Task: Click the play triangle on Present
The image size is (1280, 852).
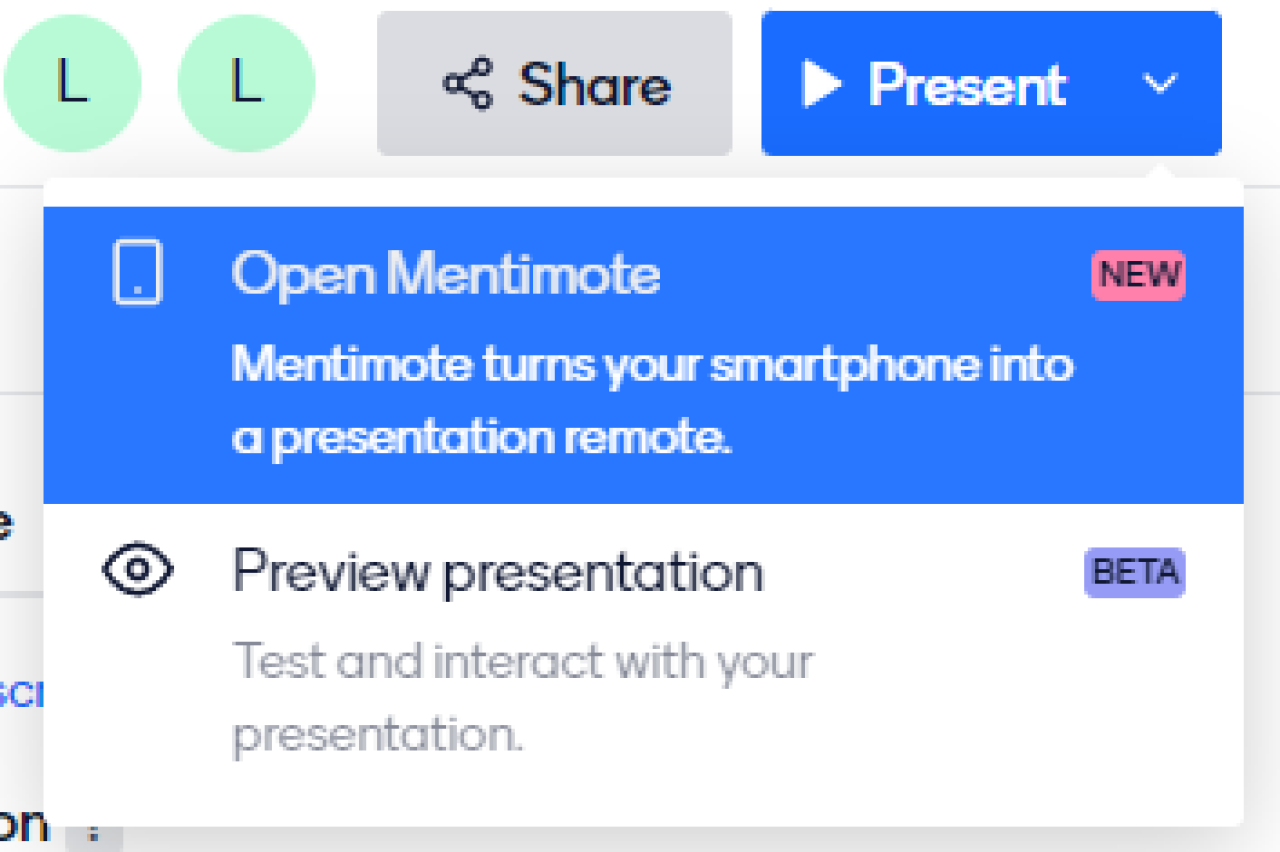Action: pyautogui.click(x=821, y=84)
